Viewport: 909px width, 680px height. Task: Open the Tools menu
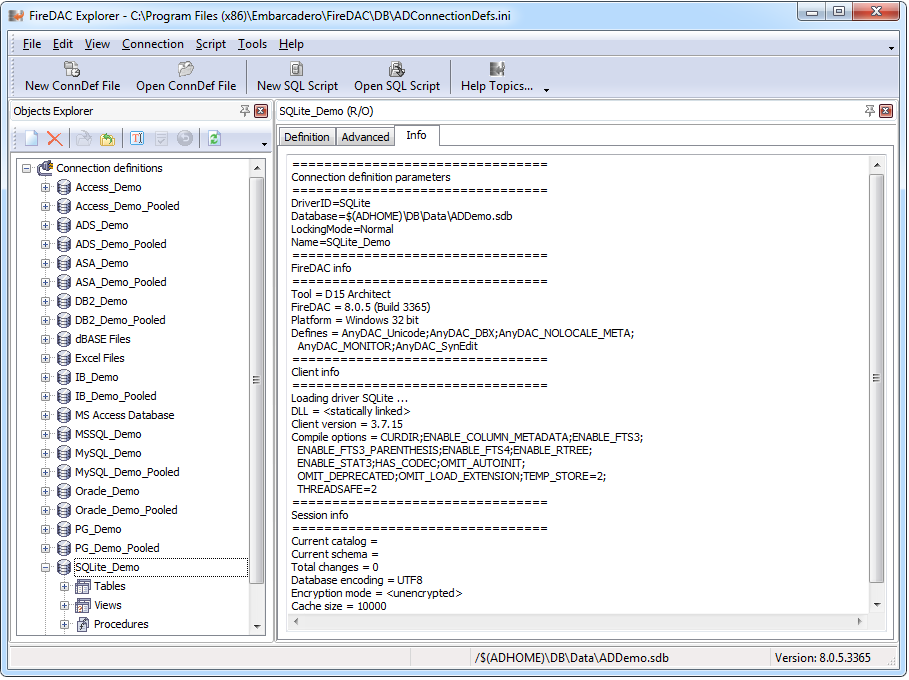point(252,44)
